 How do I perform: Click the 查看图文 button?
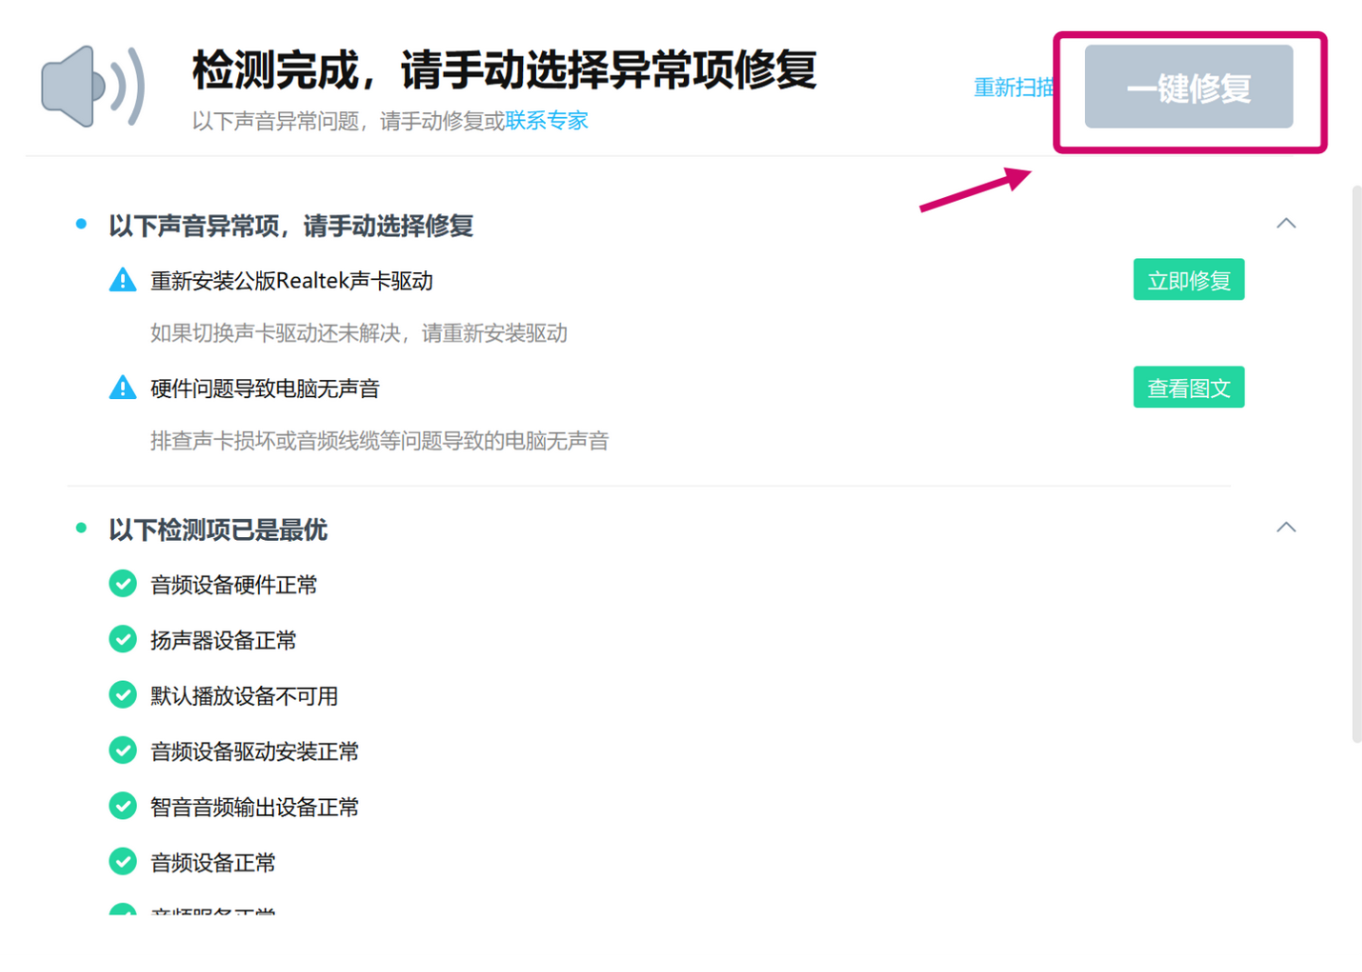coord(1188,387)
